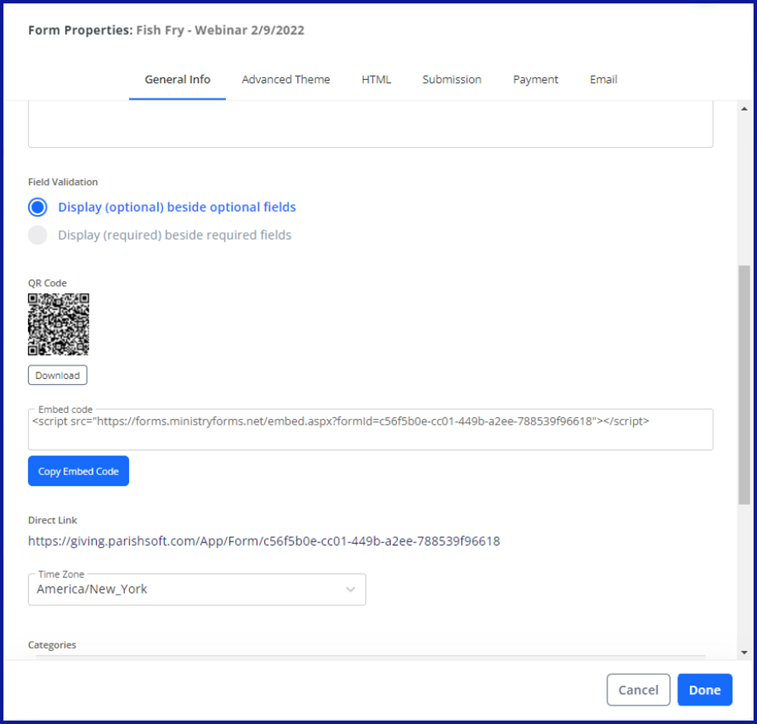Click the Direct Link URL text

(263, 541)
